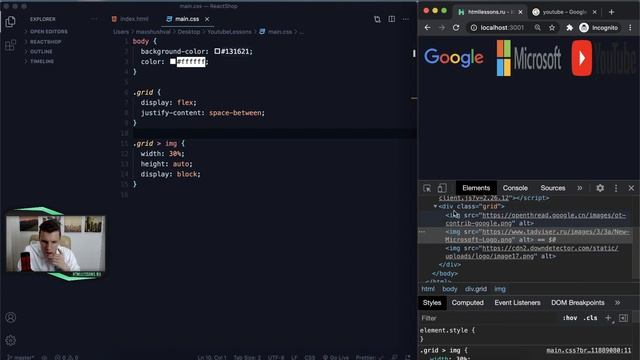Click the zoom magnifier in address bar
Viewport: 640px width, 360px height.
click(x=538, y=28)
